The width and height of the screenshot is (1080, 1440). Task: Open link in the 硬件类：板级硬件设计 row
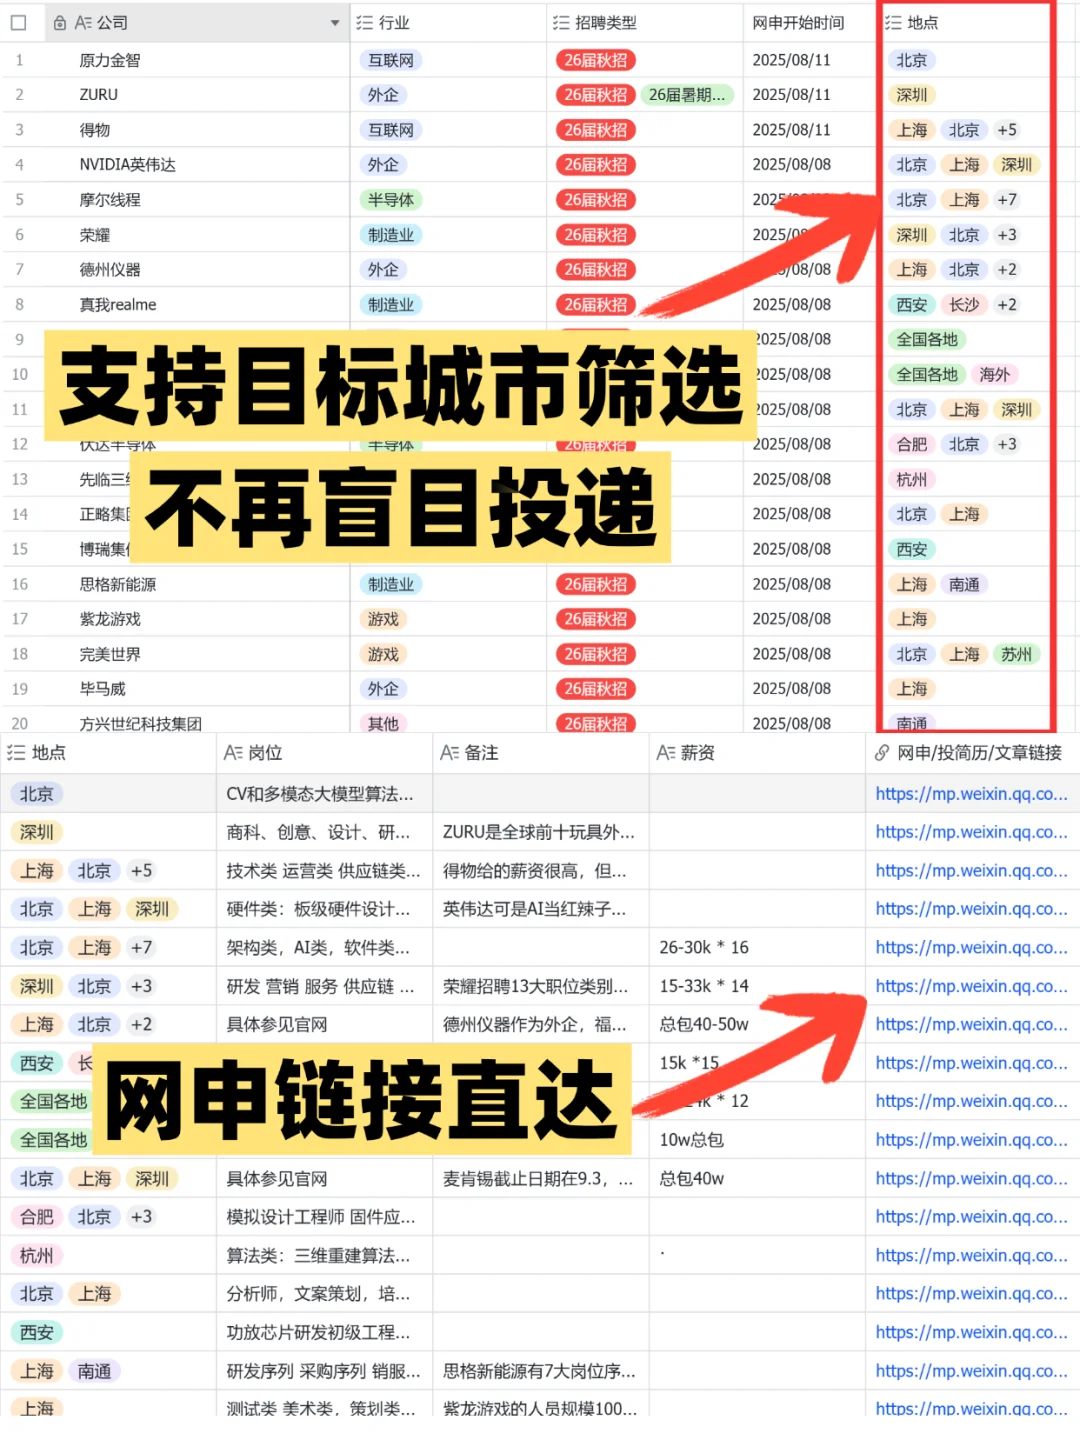click(972, 909)
